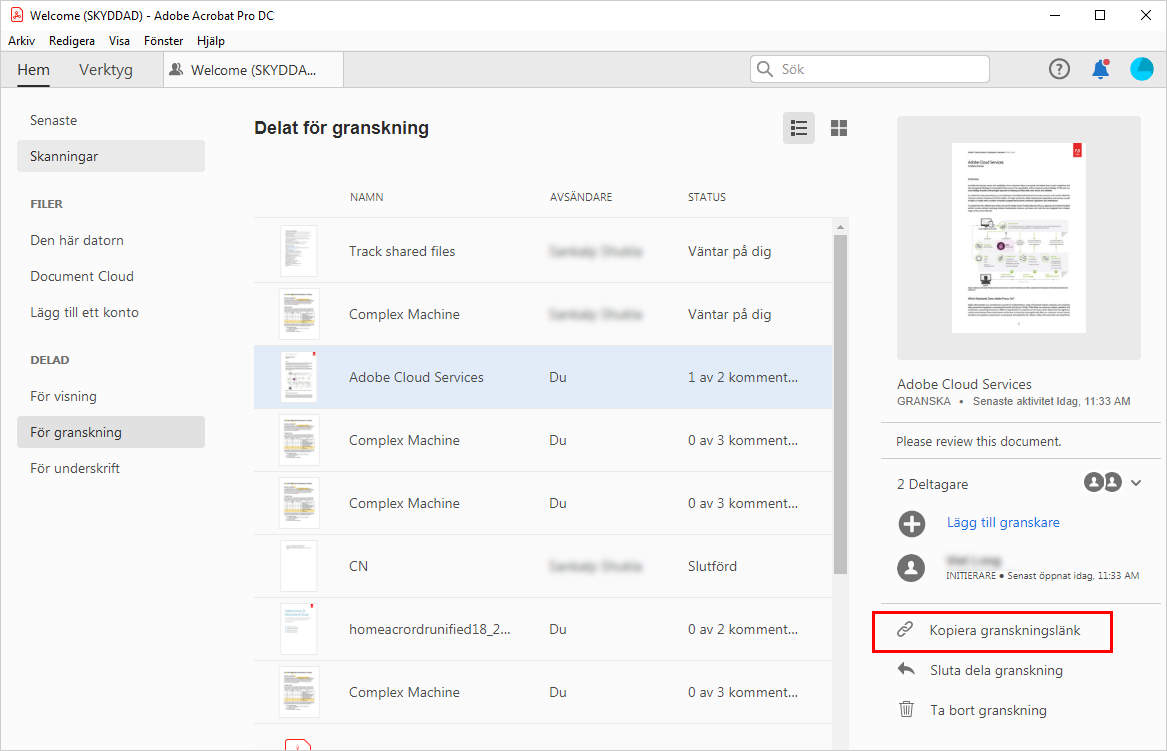Click Ta bort granskning
This screenshot has width=1167, height=751.
click(x=988, y=710)
